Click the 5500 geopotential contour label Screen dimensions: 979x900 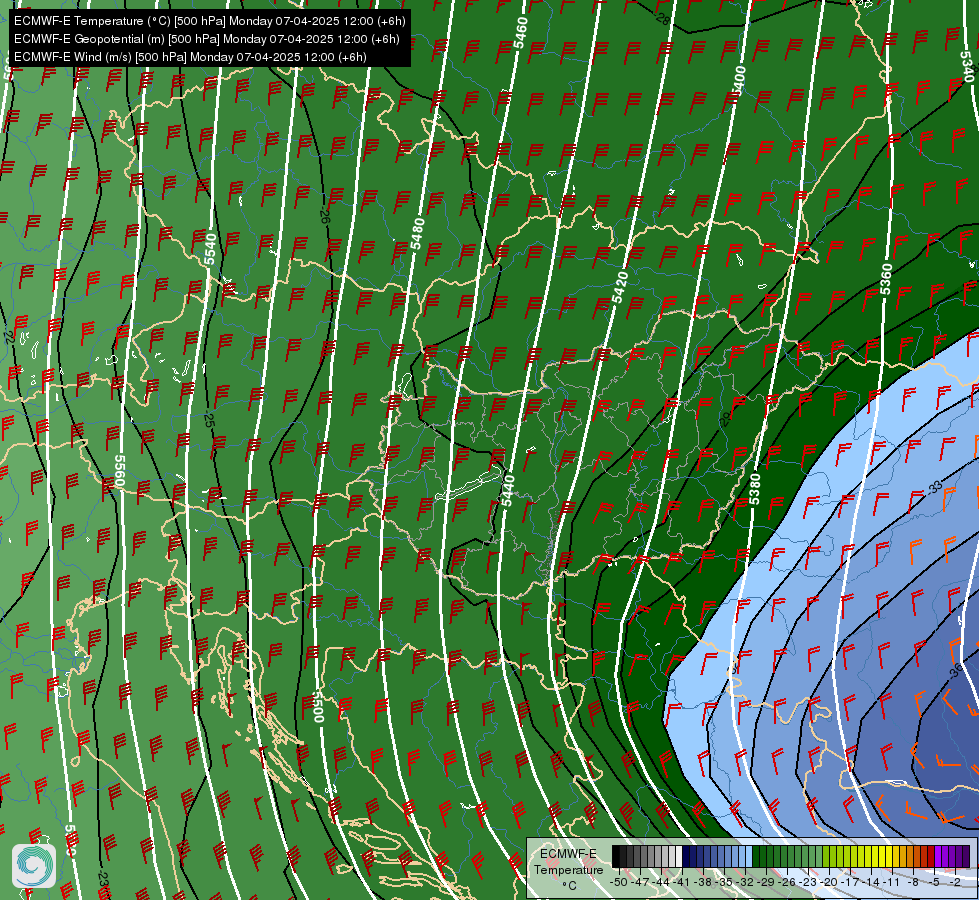318,706
